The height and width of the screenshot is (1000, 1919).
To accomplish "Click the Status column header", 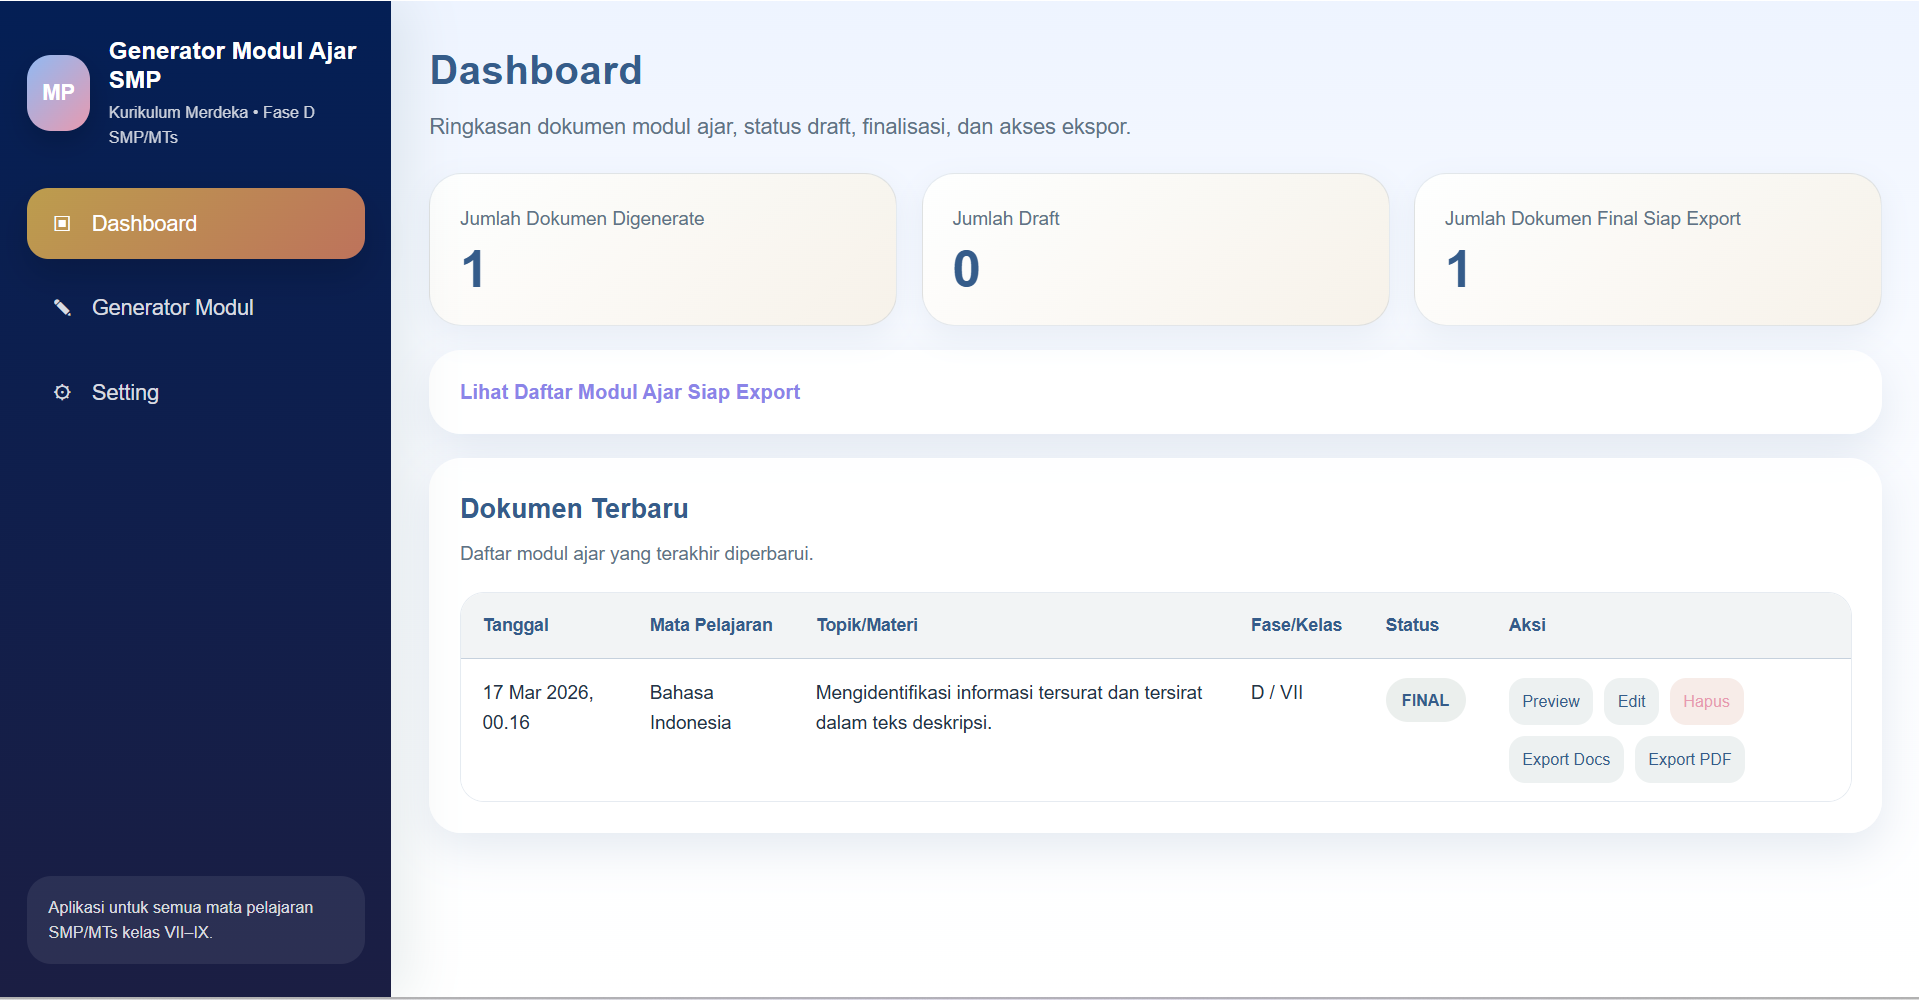I will click(1412, 625).
